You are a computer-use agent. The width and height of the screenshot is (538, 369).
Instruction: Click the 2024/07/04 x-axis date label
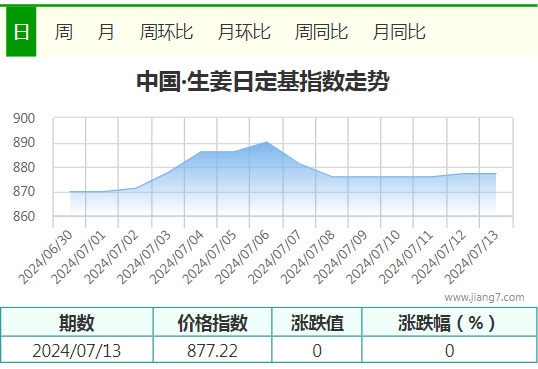tap(177, 257)
